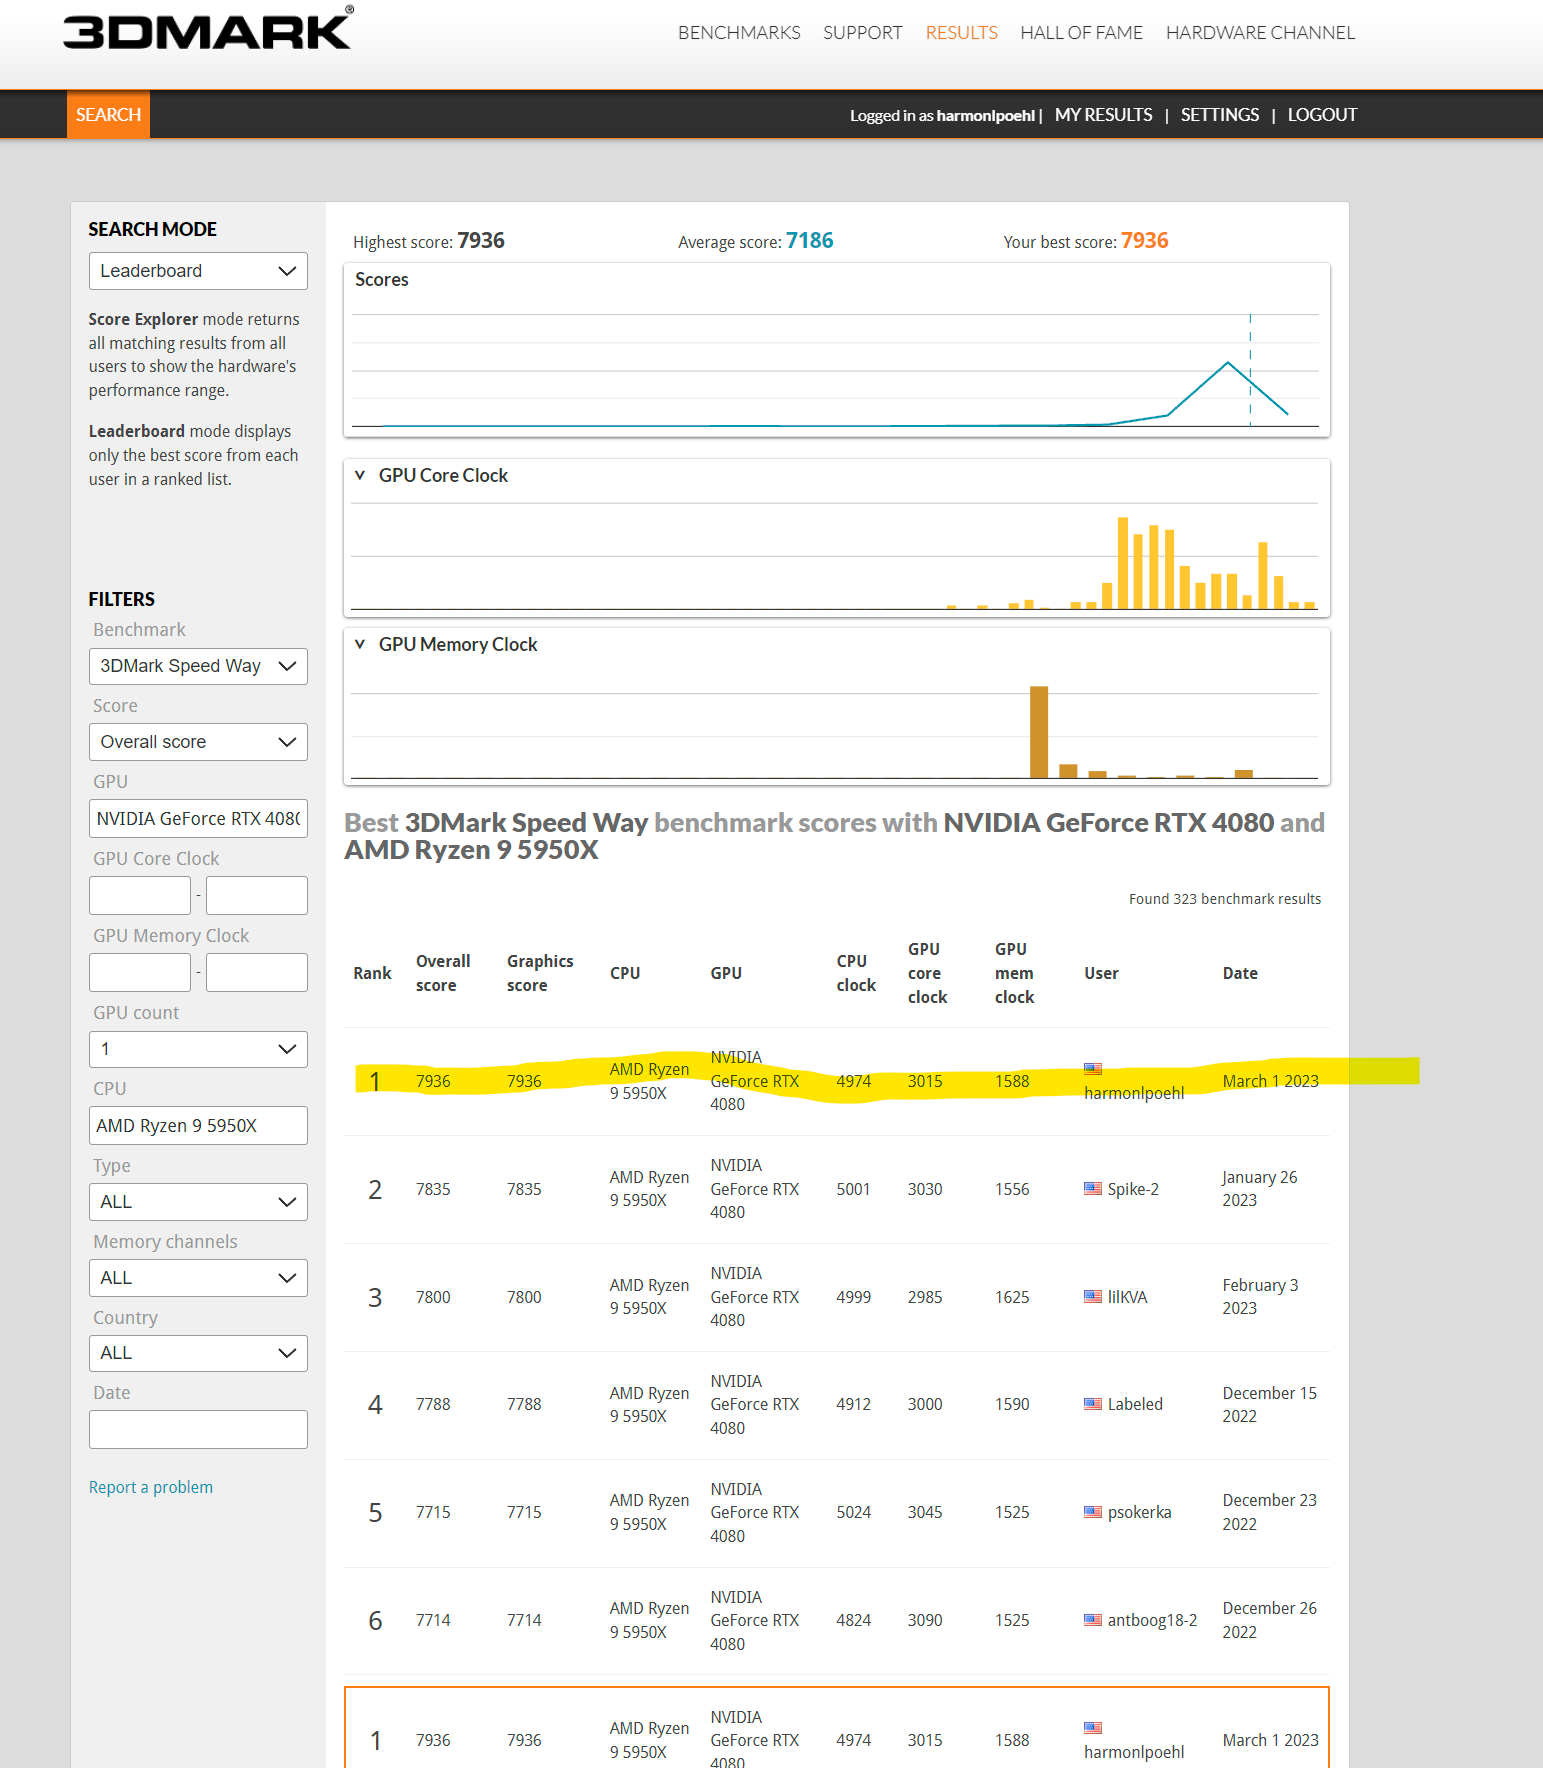The width and height of the screenshot is (1543, 1768).
Task: Click the US flag icon next to Spike-2
Action: coord(1093,1189)
